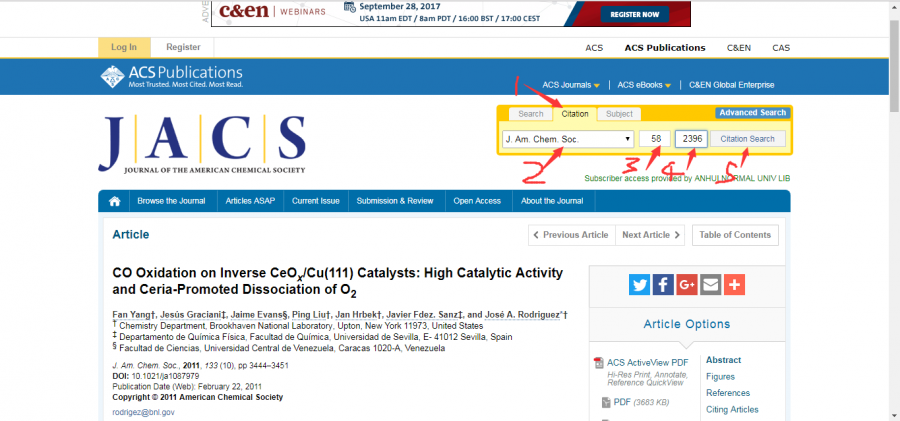Click the volume number field
Screen dimensions: 900x421
654,139
